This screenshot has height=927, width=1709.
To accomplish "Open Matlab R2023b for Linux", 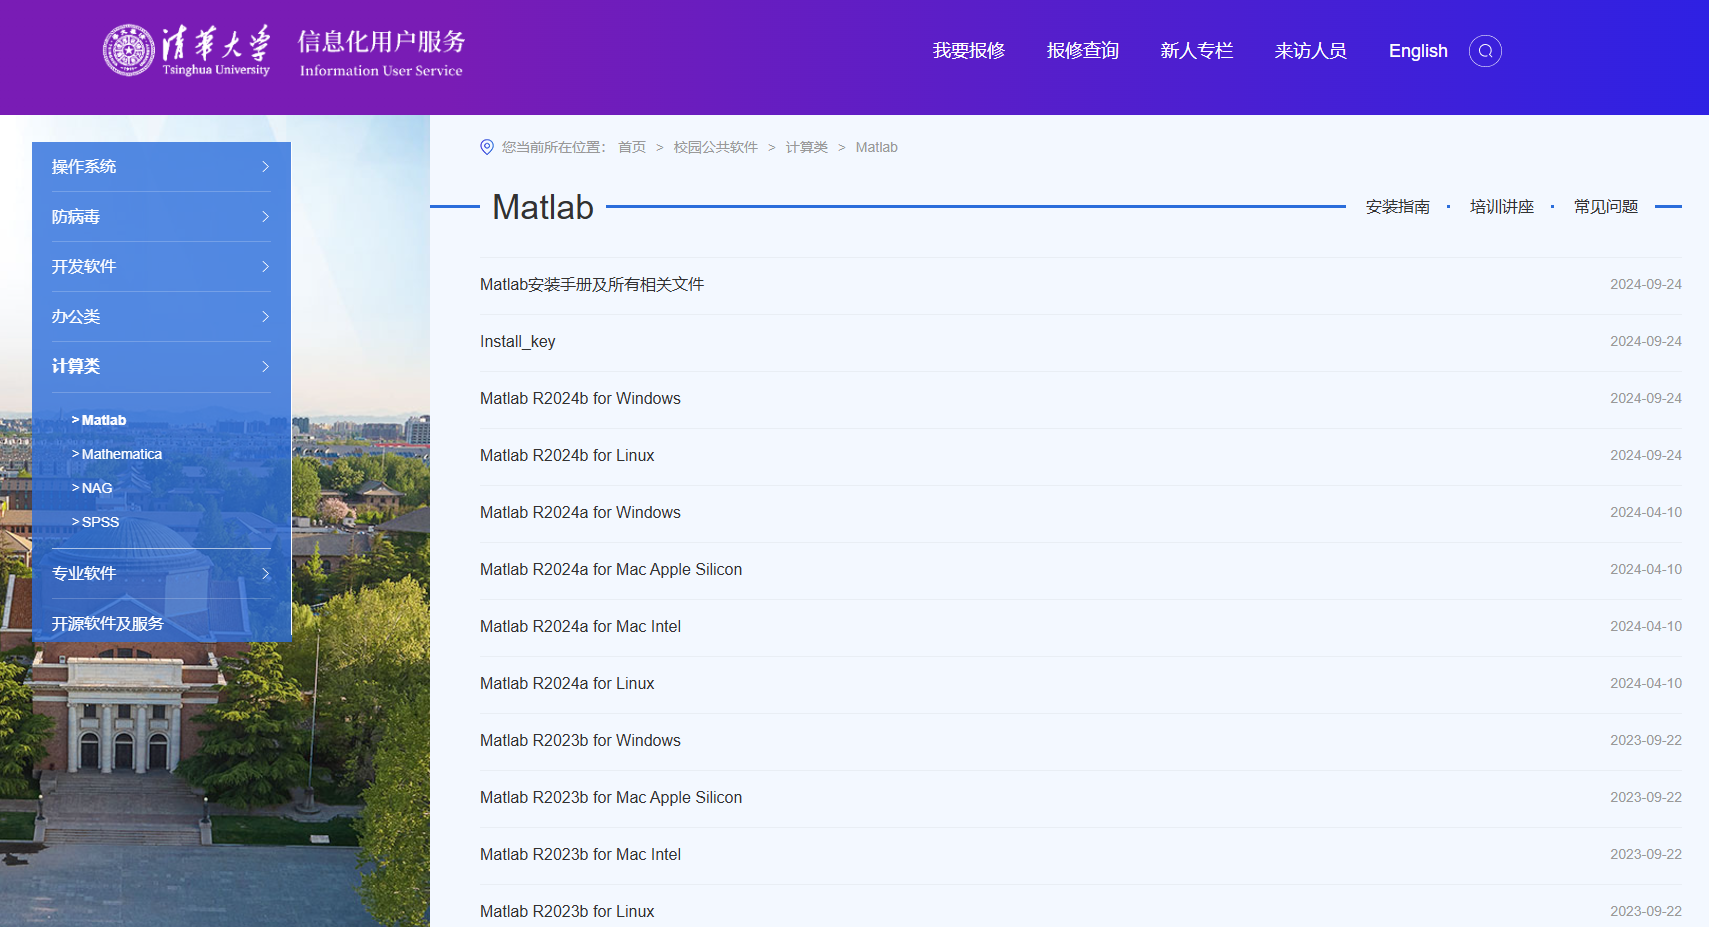I will 567,912.
